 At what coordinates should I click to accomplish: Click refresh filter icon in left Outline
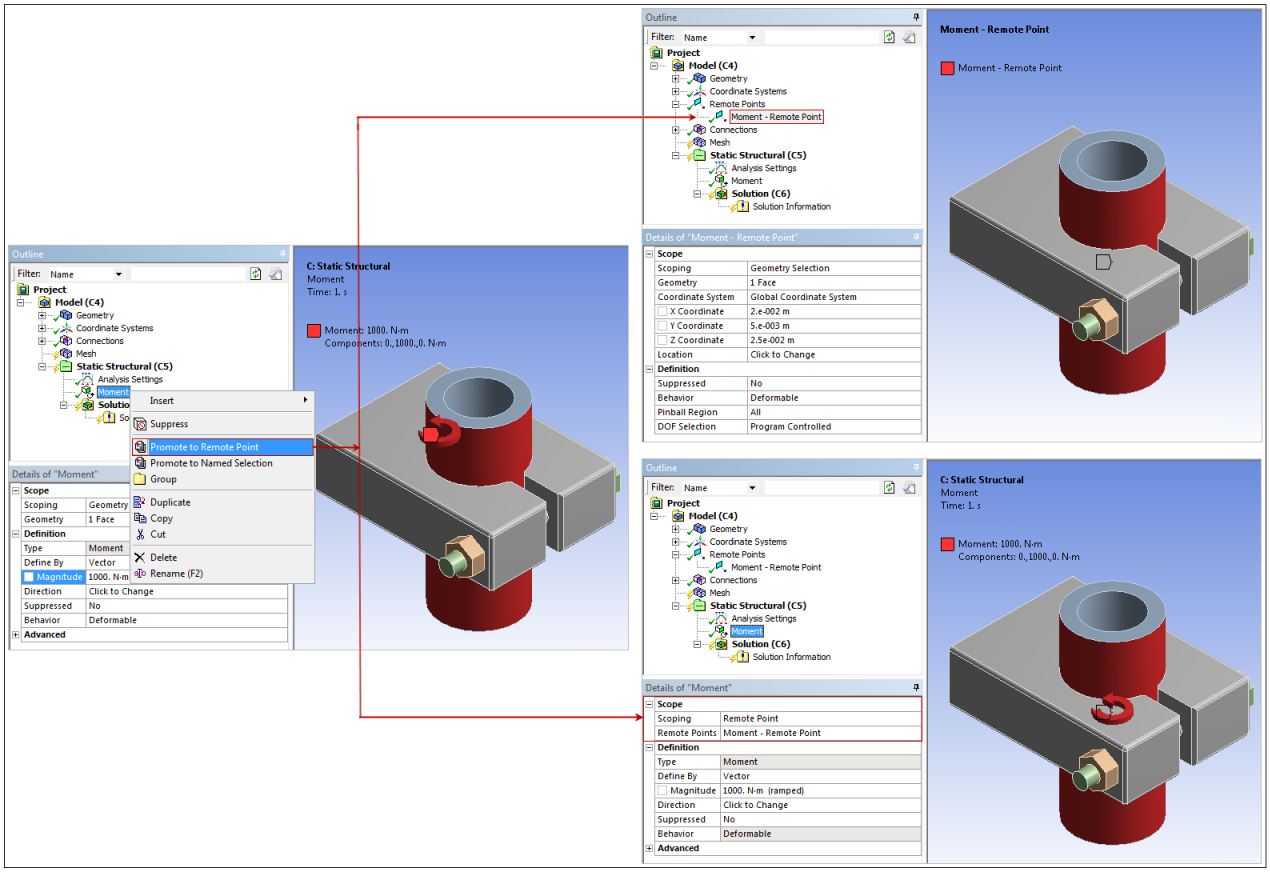255,273
